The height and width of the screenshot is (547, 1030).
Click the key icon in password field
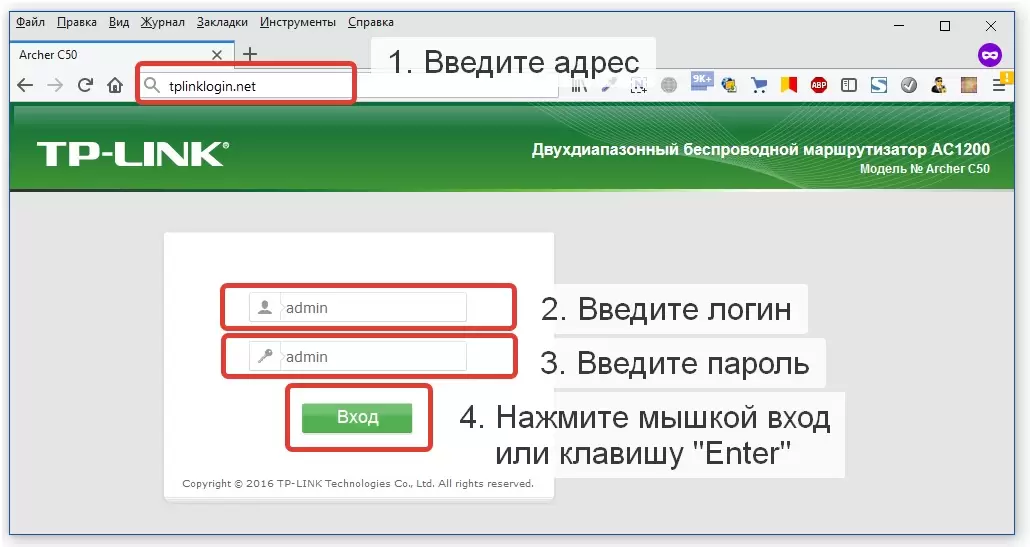[x=265, y=357]
